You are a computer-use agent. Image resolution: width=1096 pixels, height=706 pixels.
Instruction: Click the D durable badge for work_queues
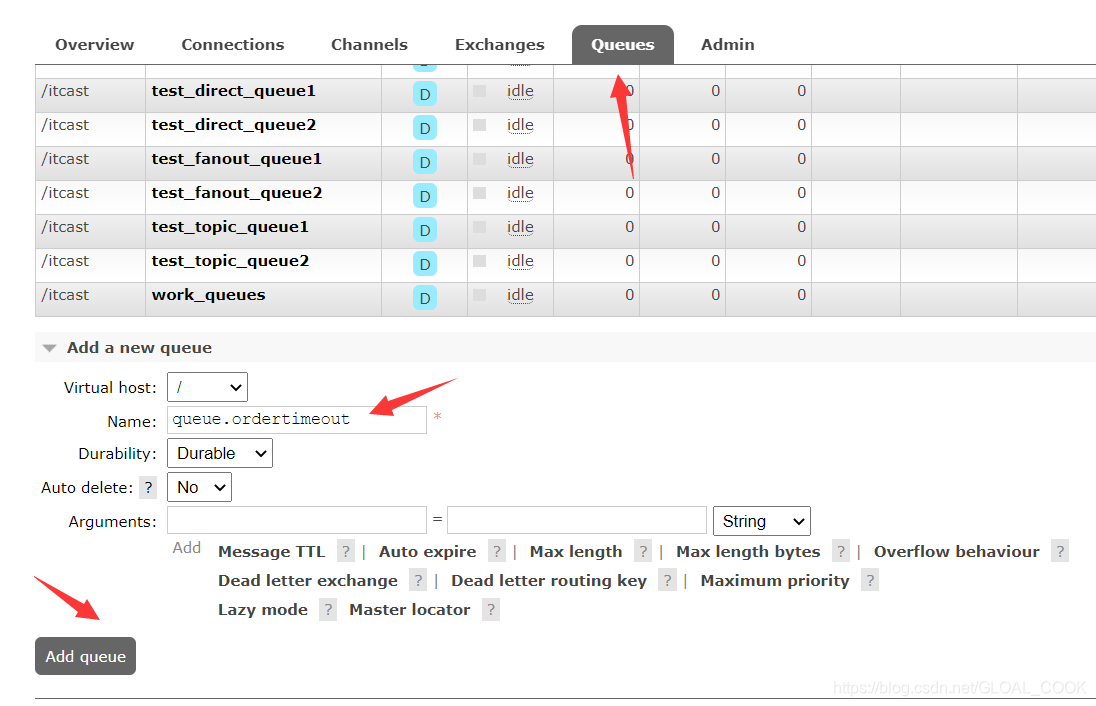pos(424,298)
